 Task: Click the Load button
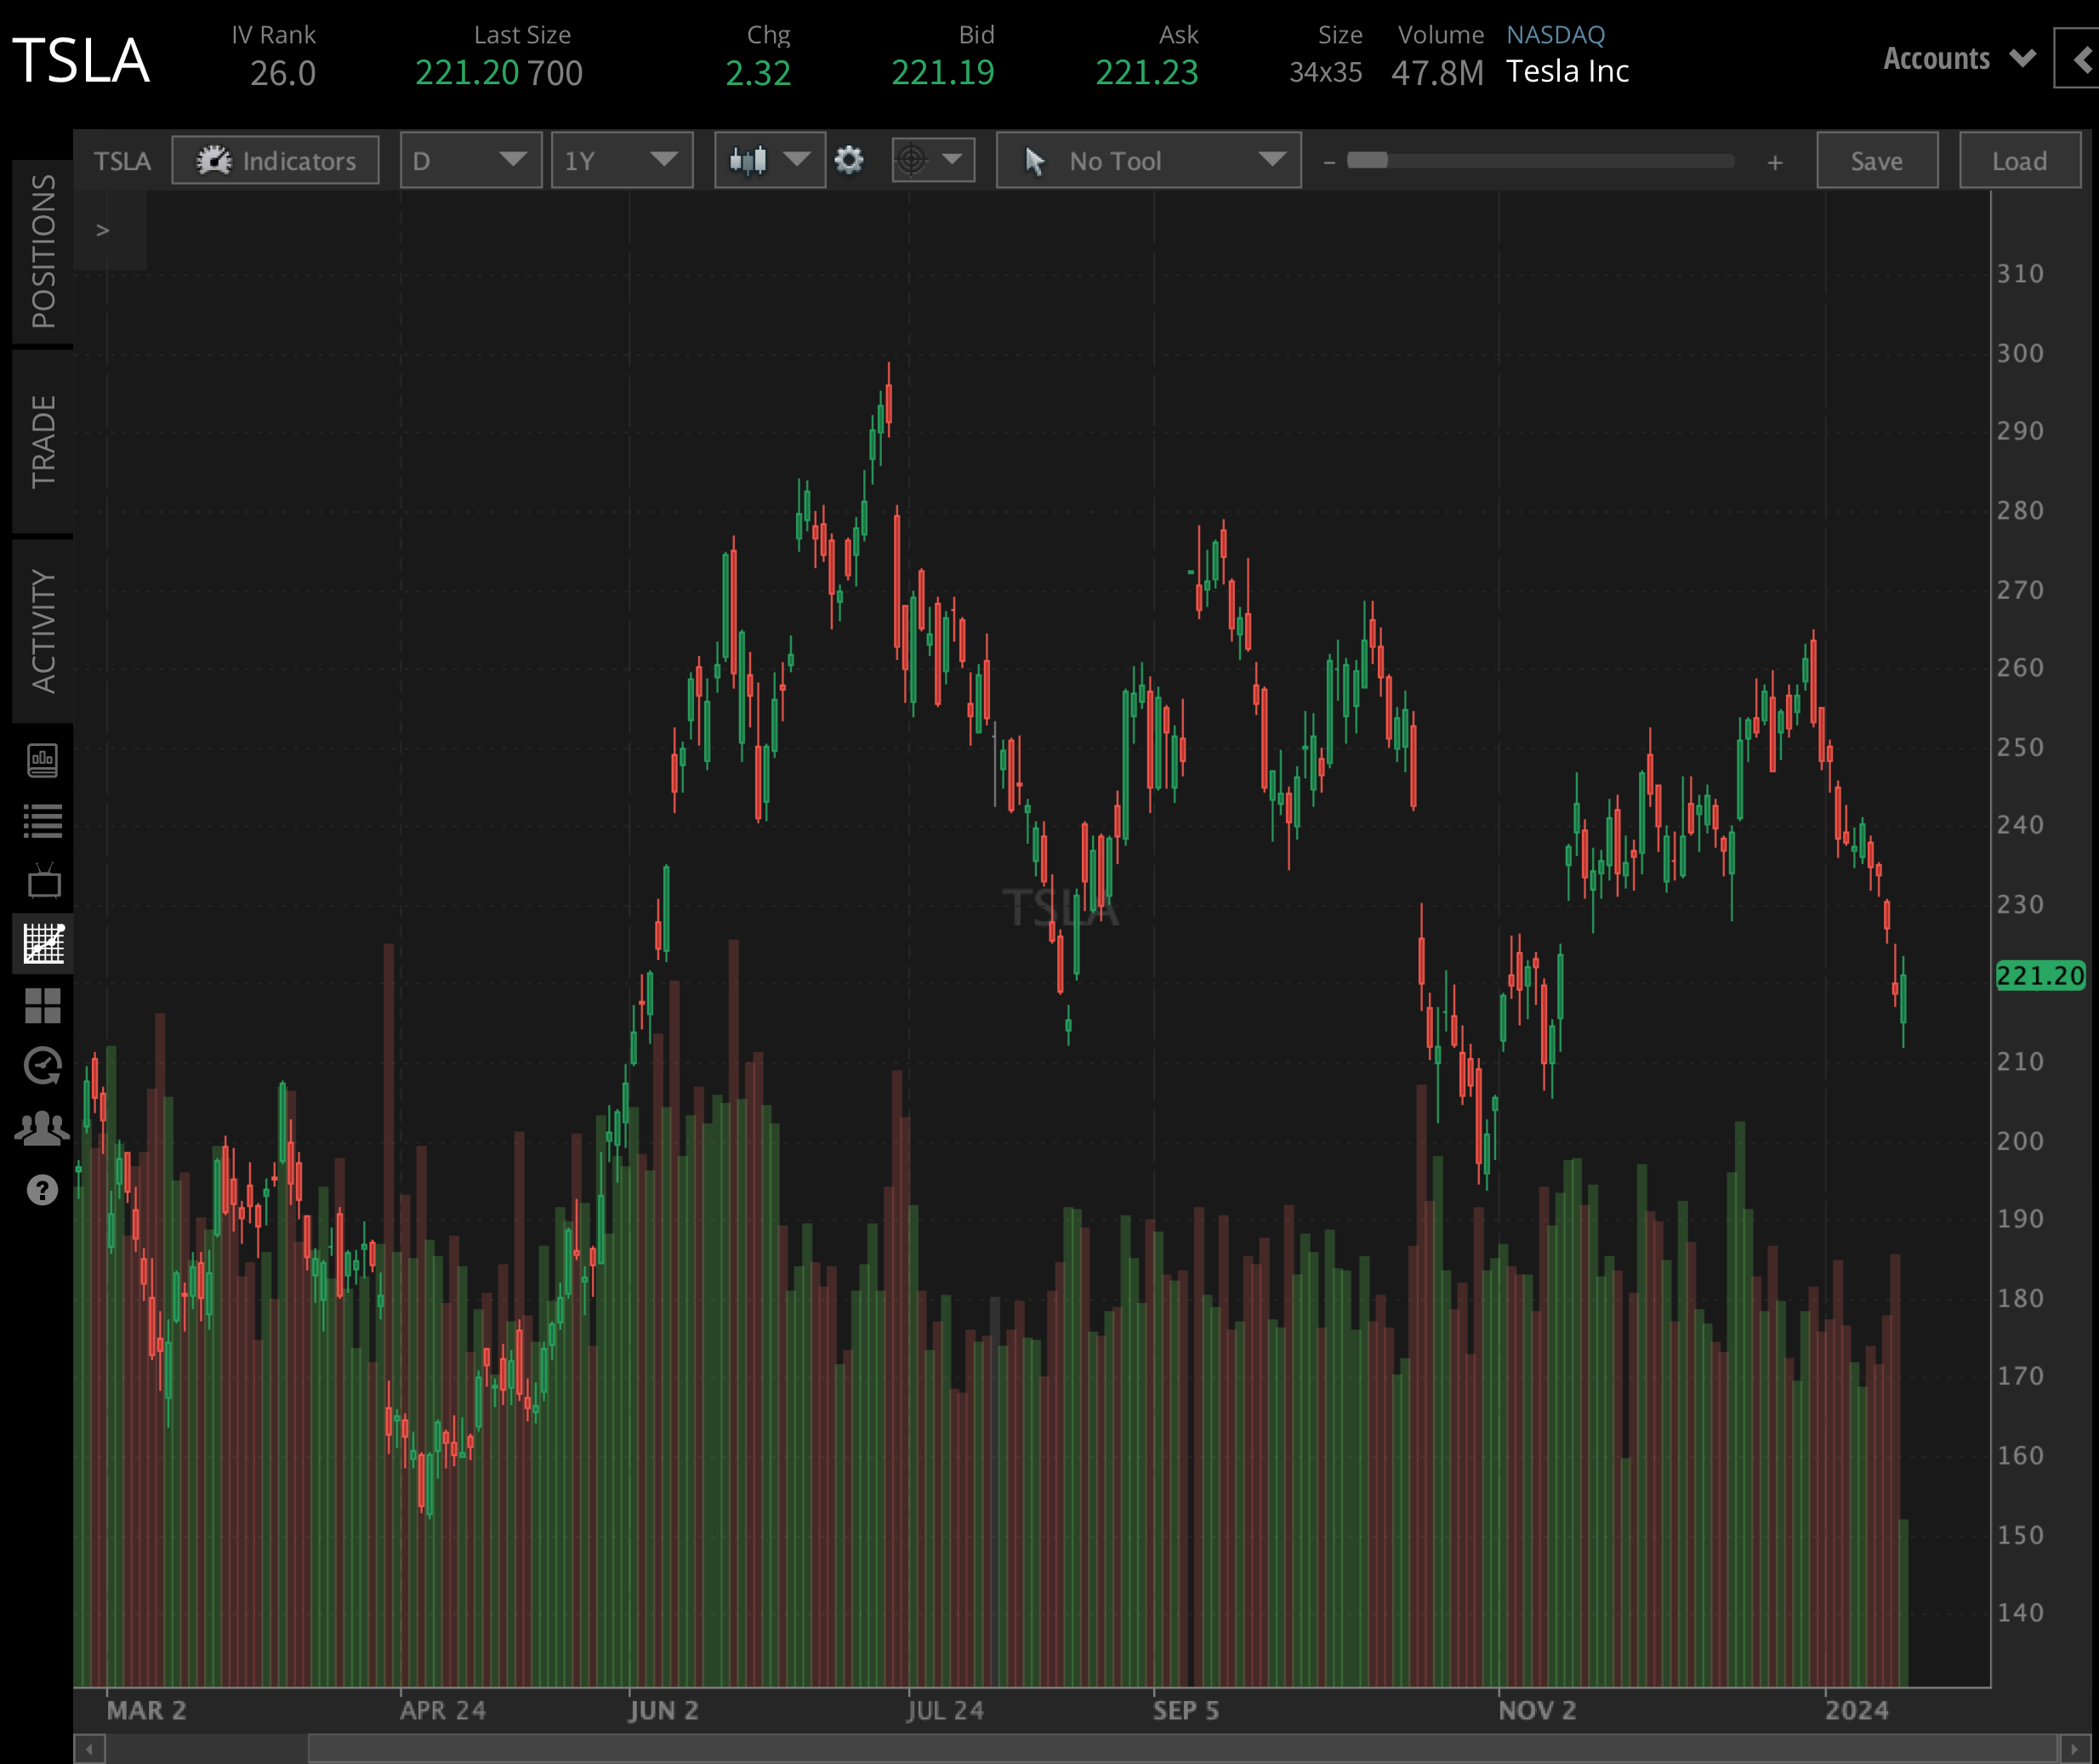pos(2019,160)
